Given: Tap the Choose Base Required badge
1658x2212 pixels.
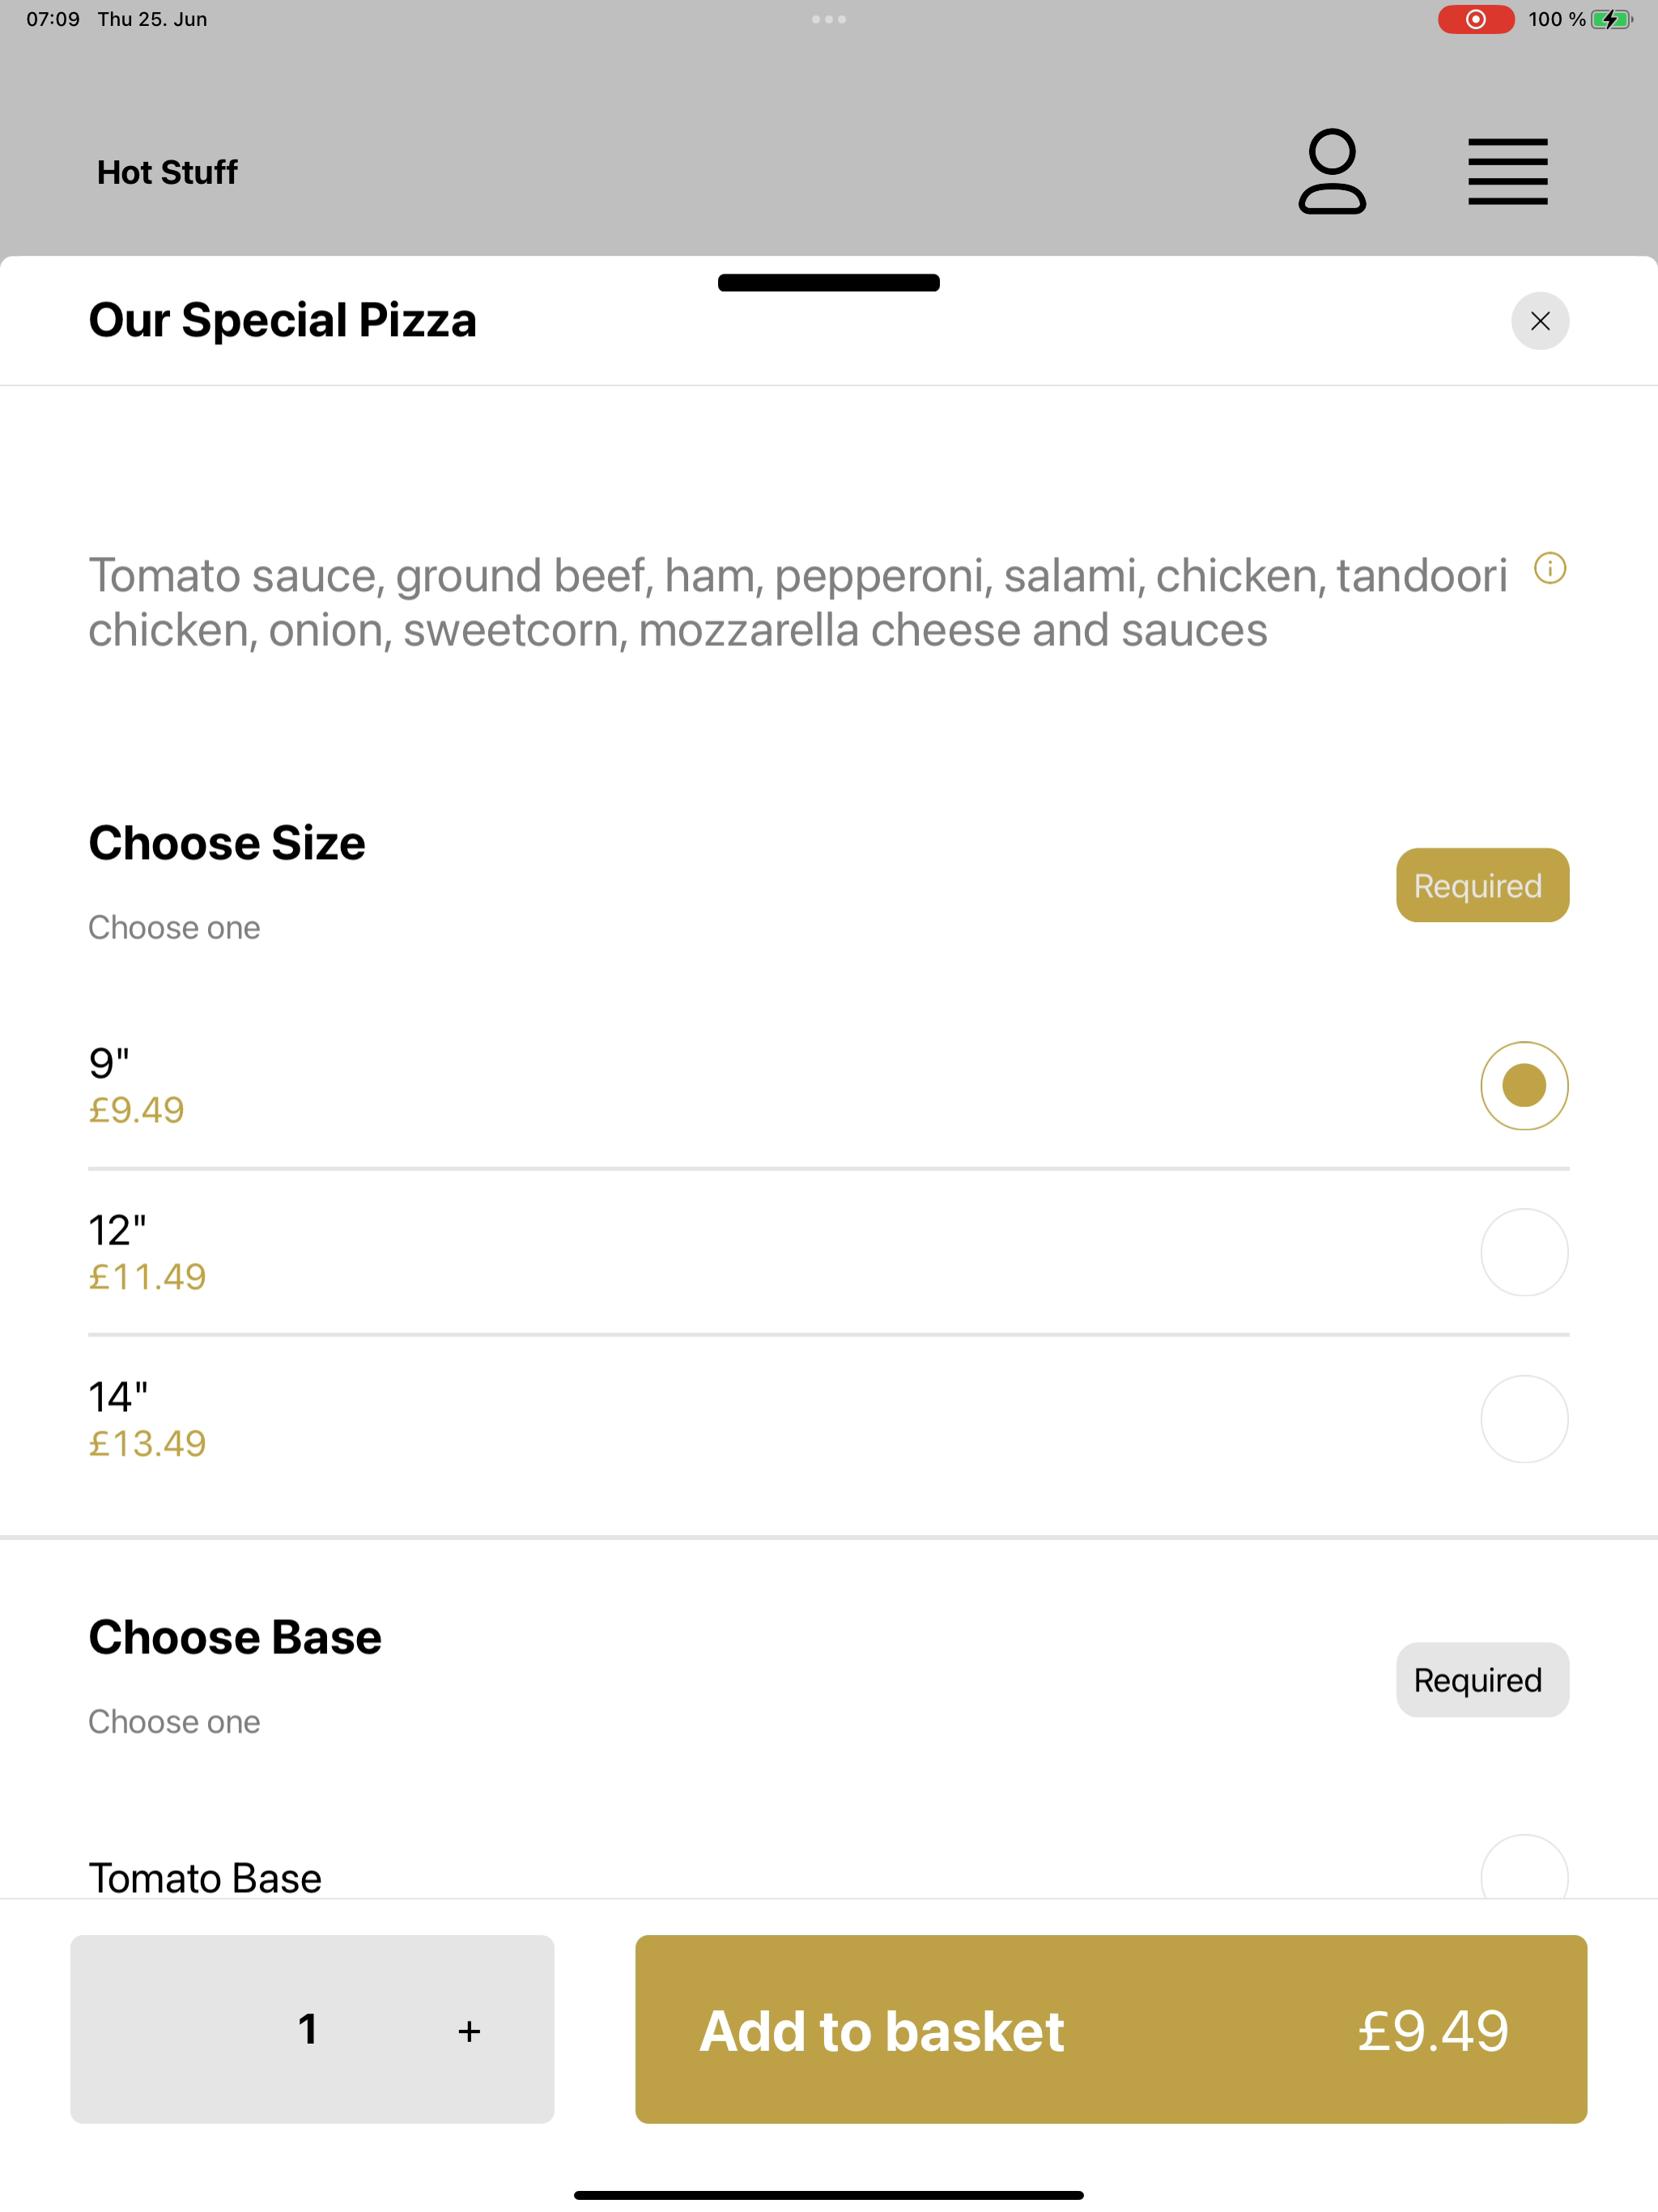Looking at the screenshot, I should click(x=1481, y=1680).
